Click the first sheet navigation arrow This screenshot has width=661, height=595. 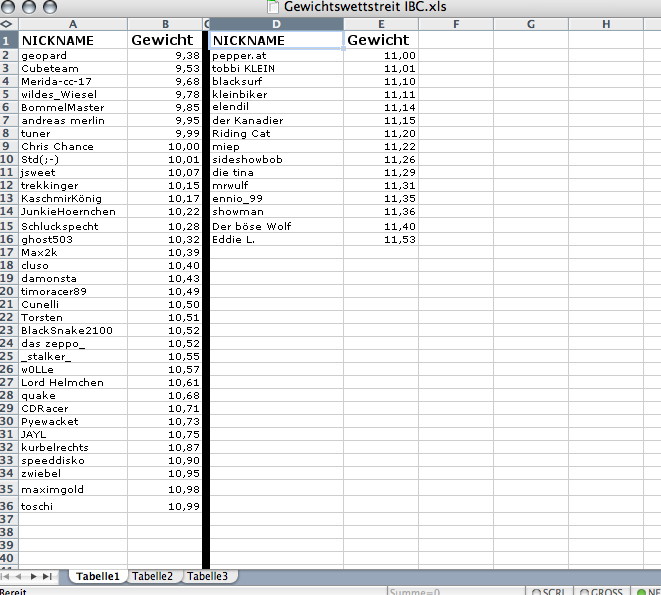click(8, 576)
